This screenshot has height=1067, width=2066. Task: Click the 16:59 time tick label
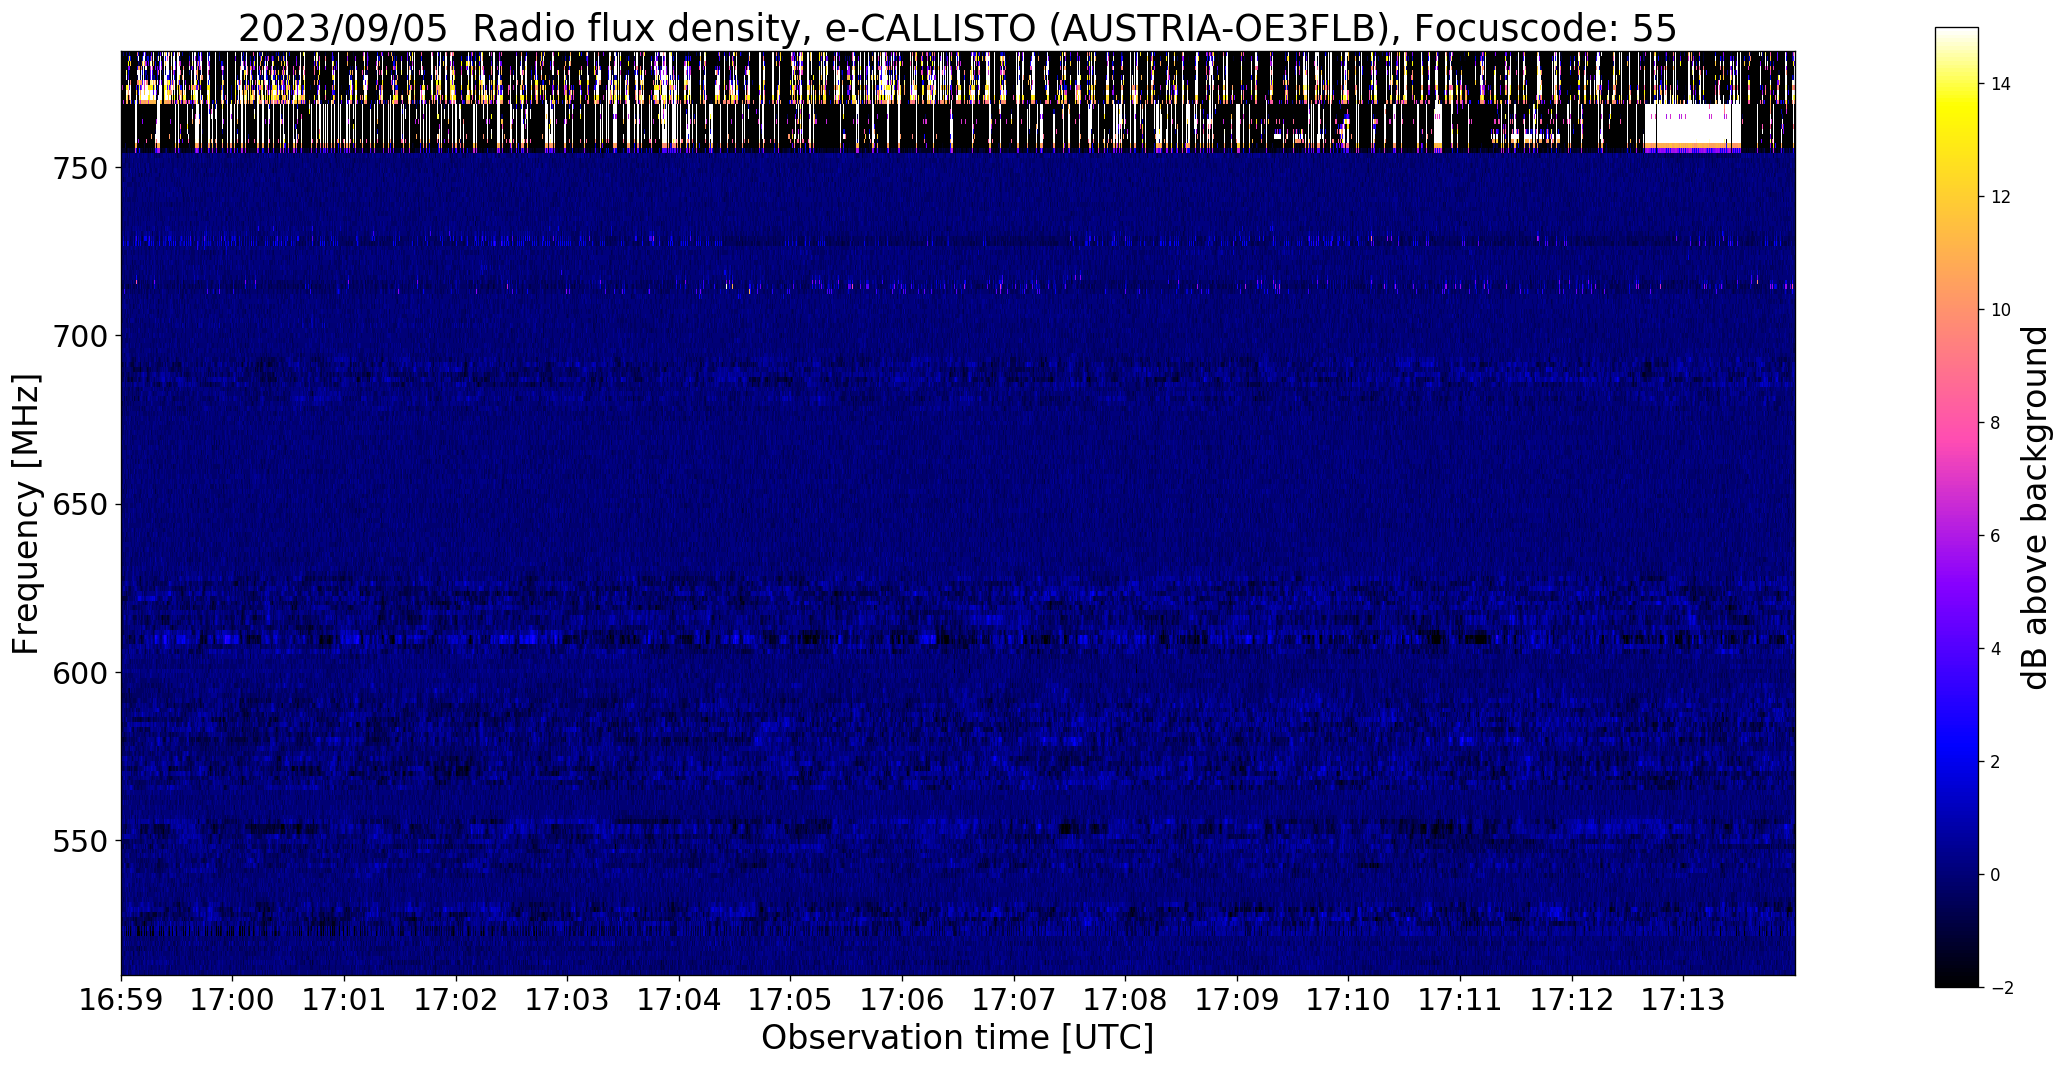(121, 1000)
